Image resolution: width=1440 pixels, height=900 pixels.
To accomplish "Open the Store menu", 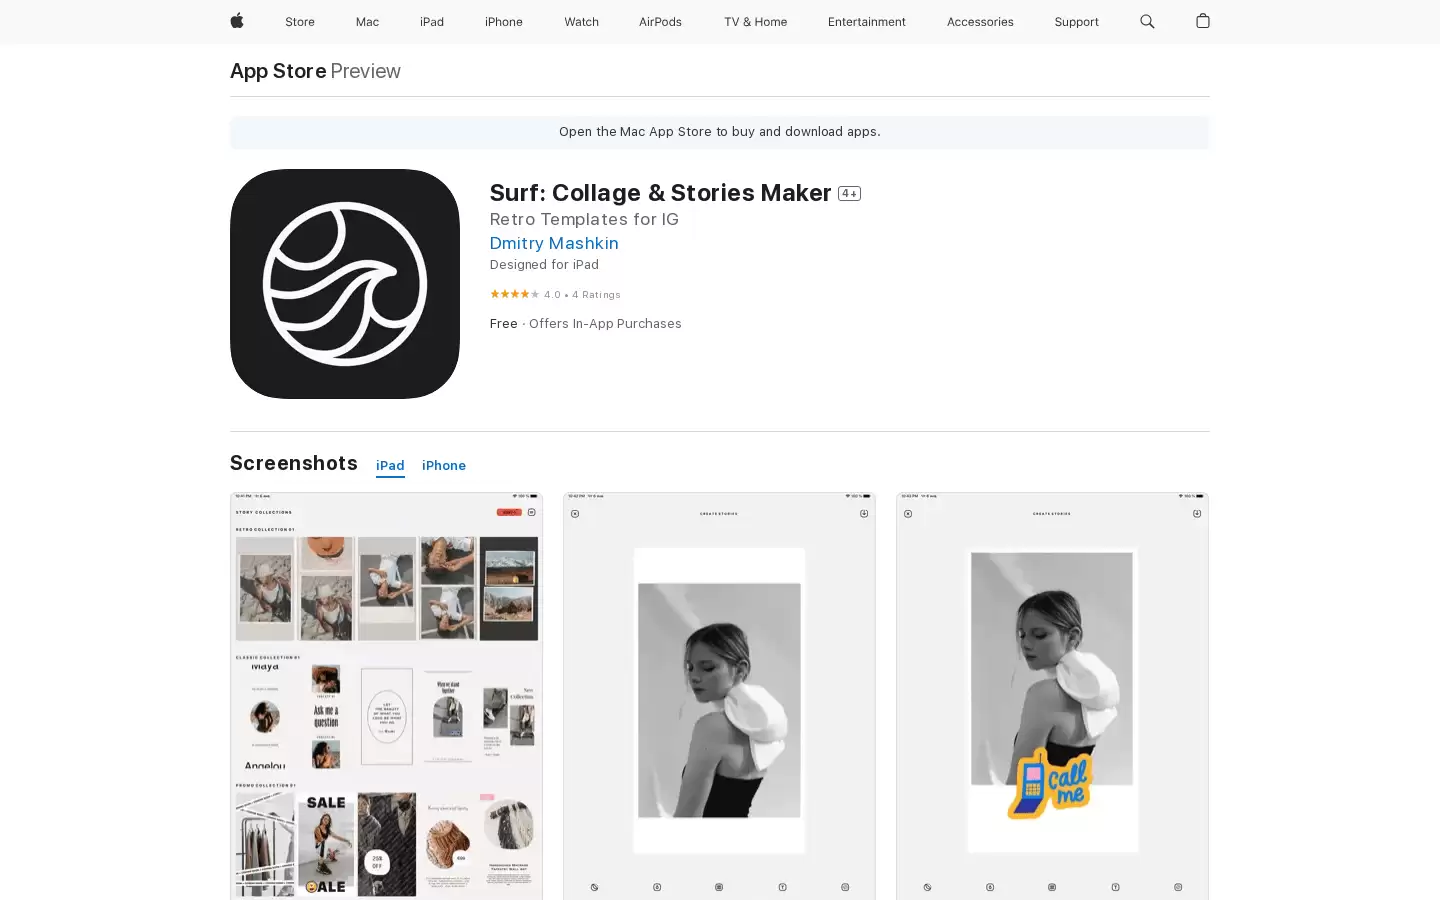I will click(300, 22).
